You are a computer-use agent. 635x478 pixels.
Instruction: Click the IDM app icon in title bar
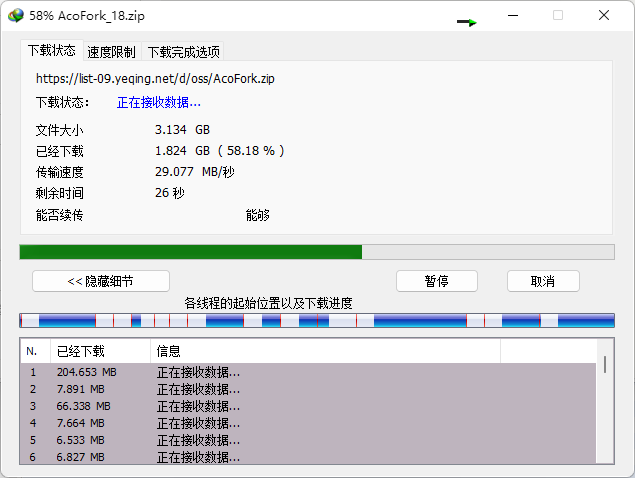15,16
